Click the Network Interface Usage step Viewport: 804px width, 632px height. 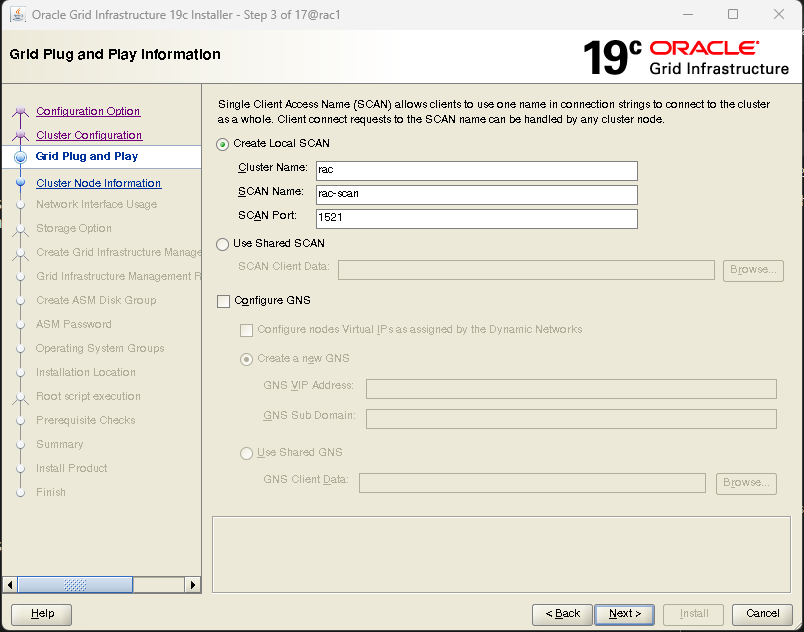(x=96, y=204)
